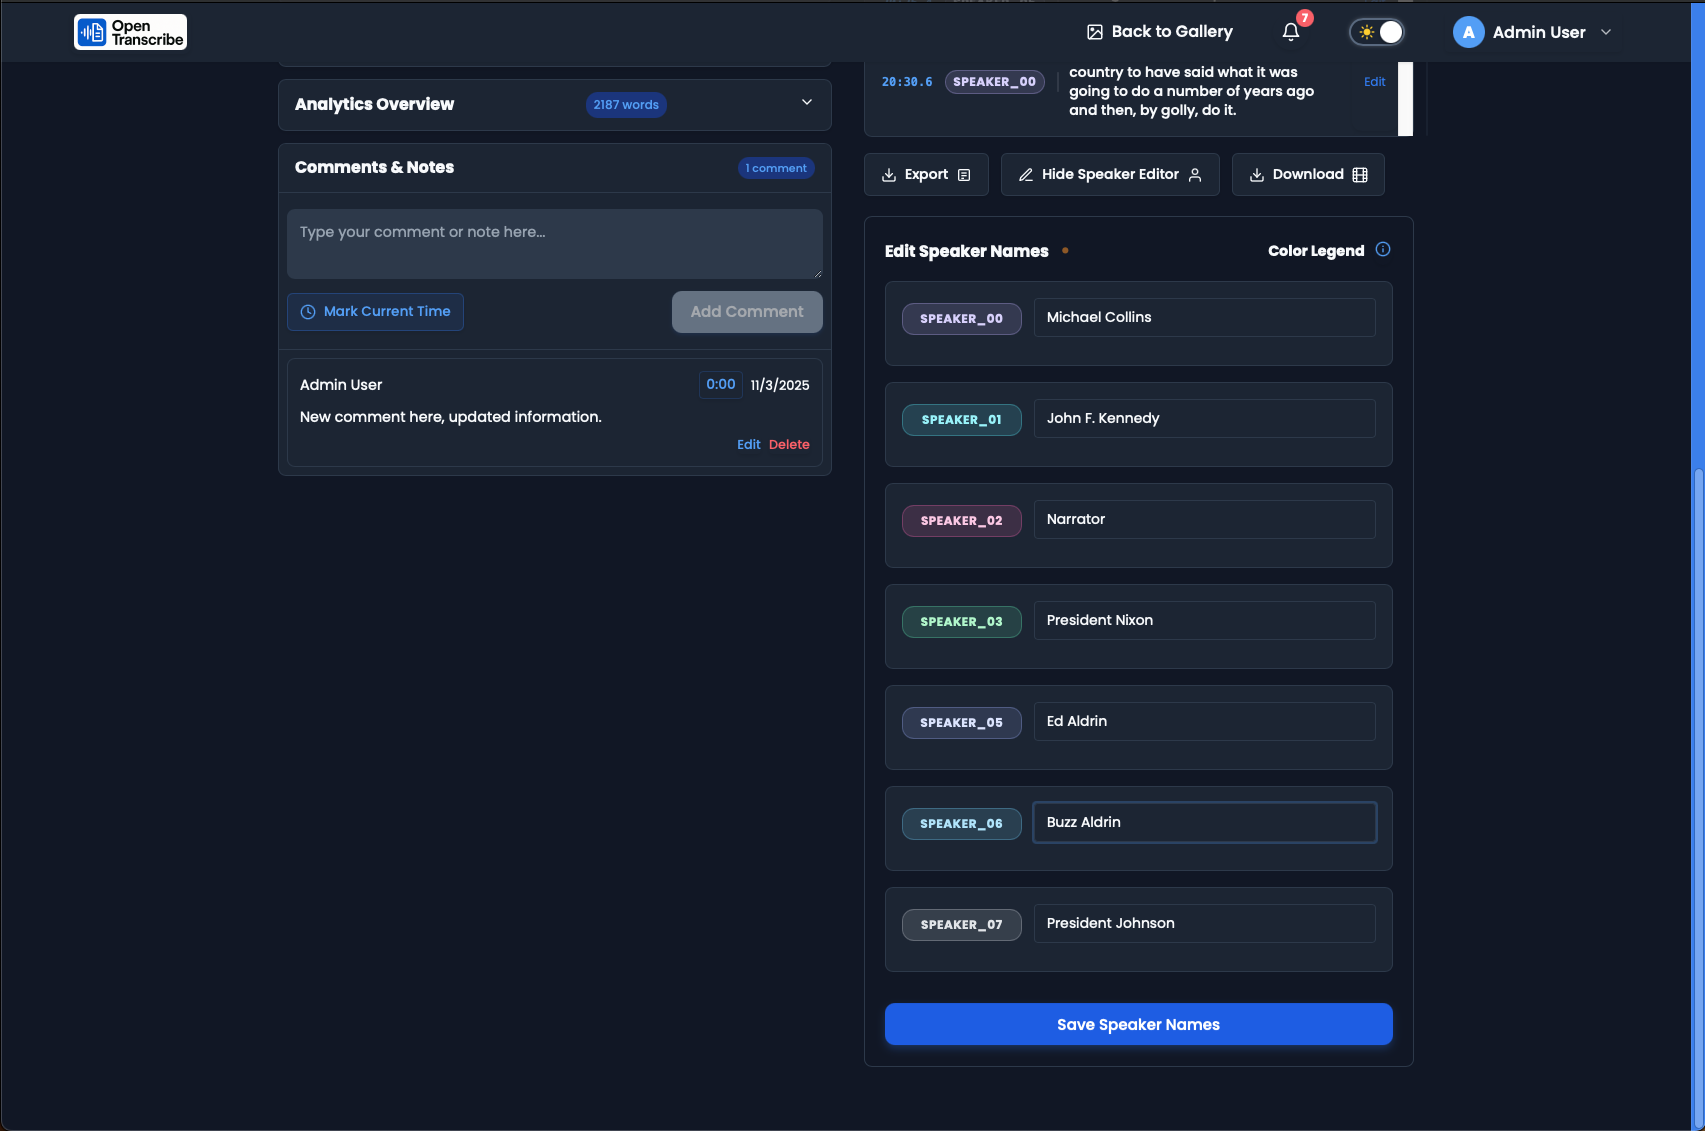This screenshot has height=1131, width=1705.
Task: Edit the Admin User comment
Action: [748, 445]
